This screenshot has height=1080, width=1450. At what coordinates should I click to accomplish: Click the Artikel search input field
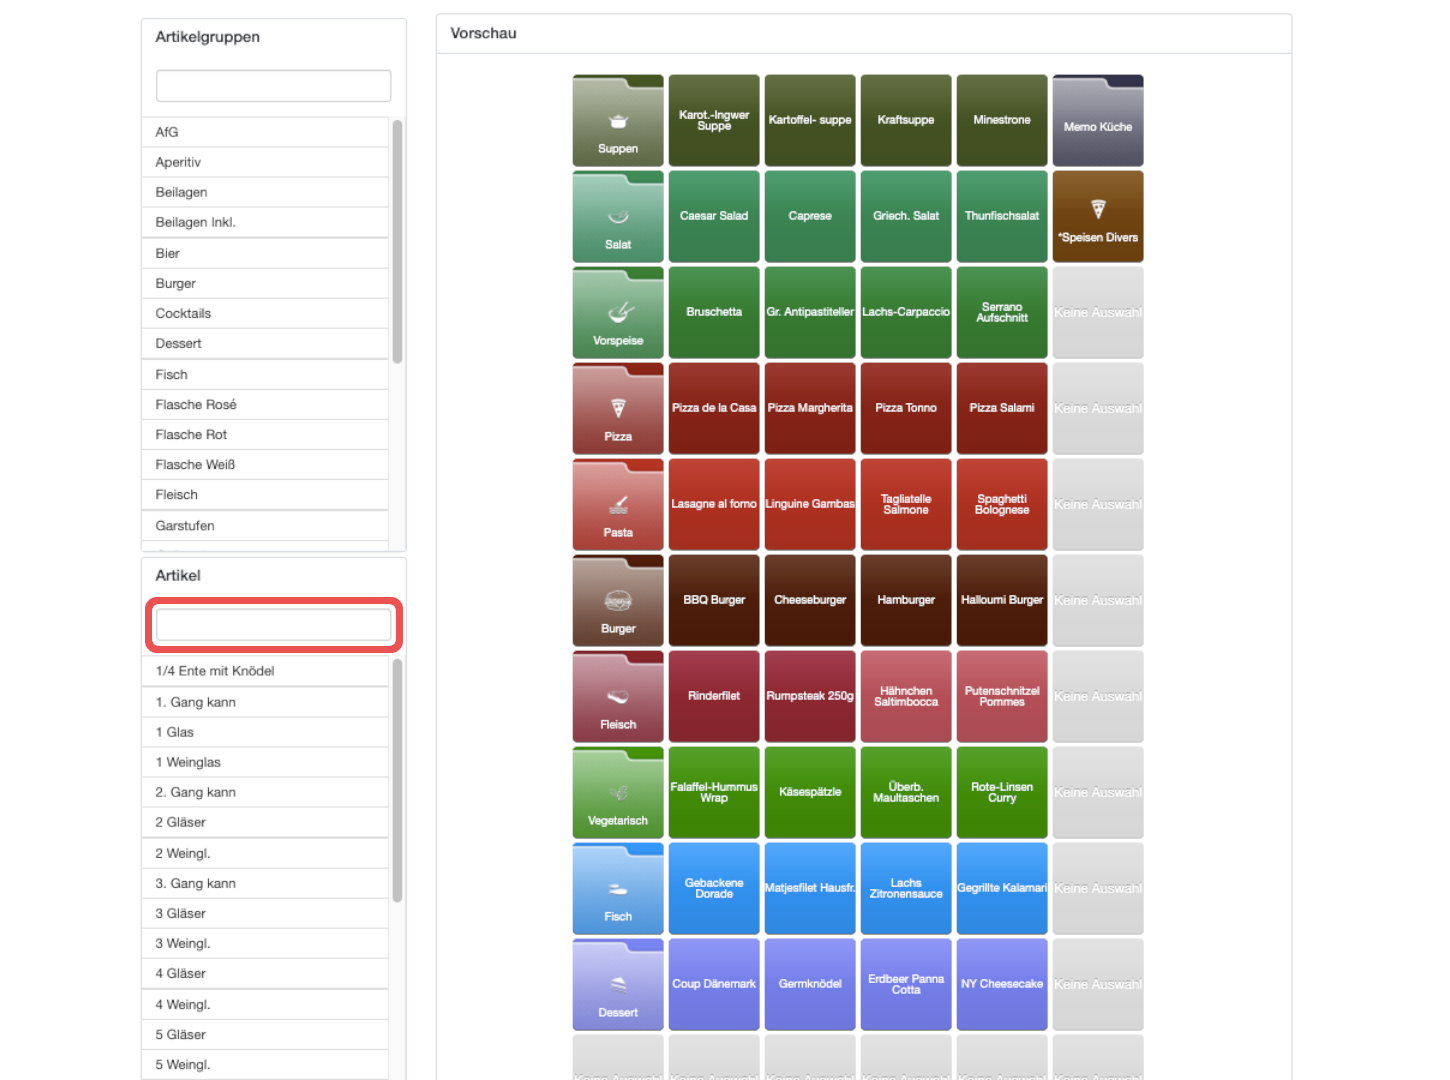tap(273, 625)
